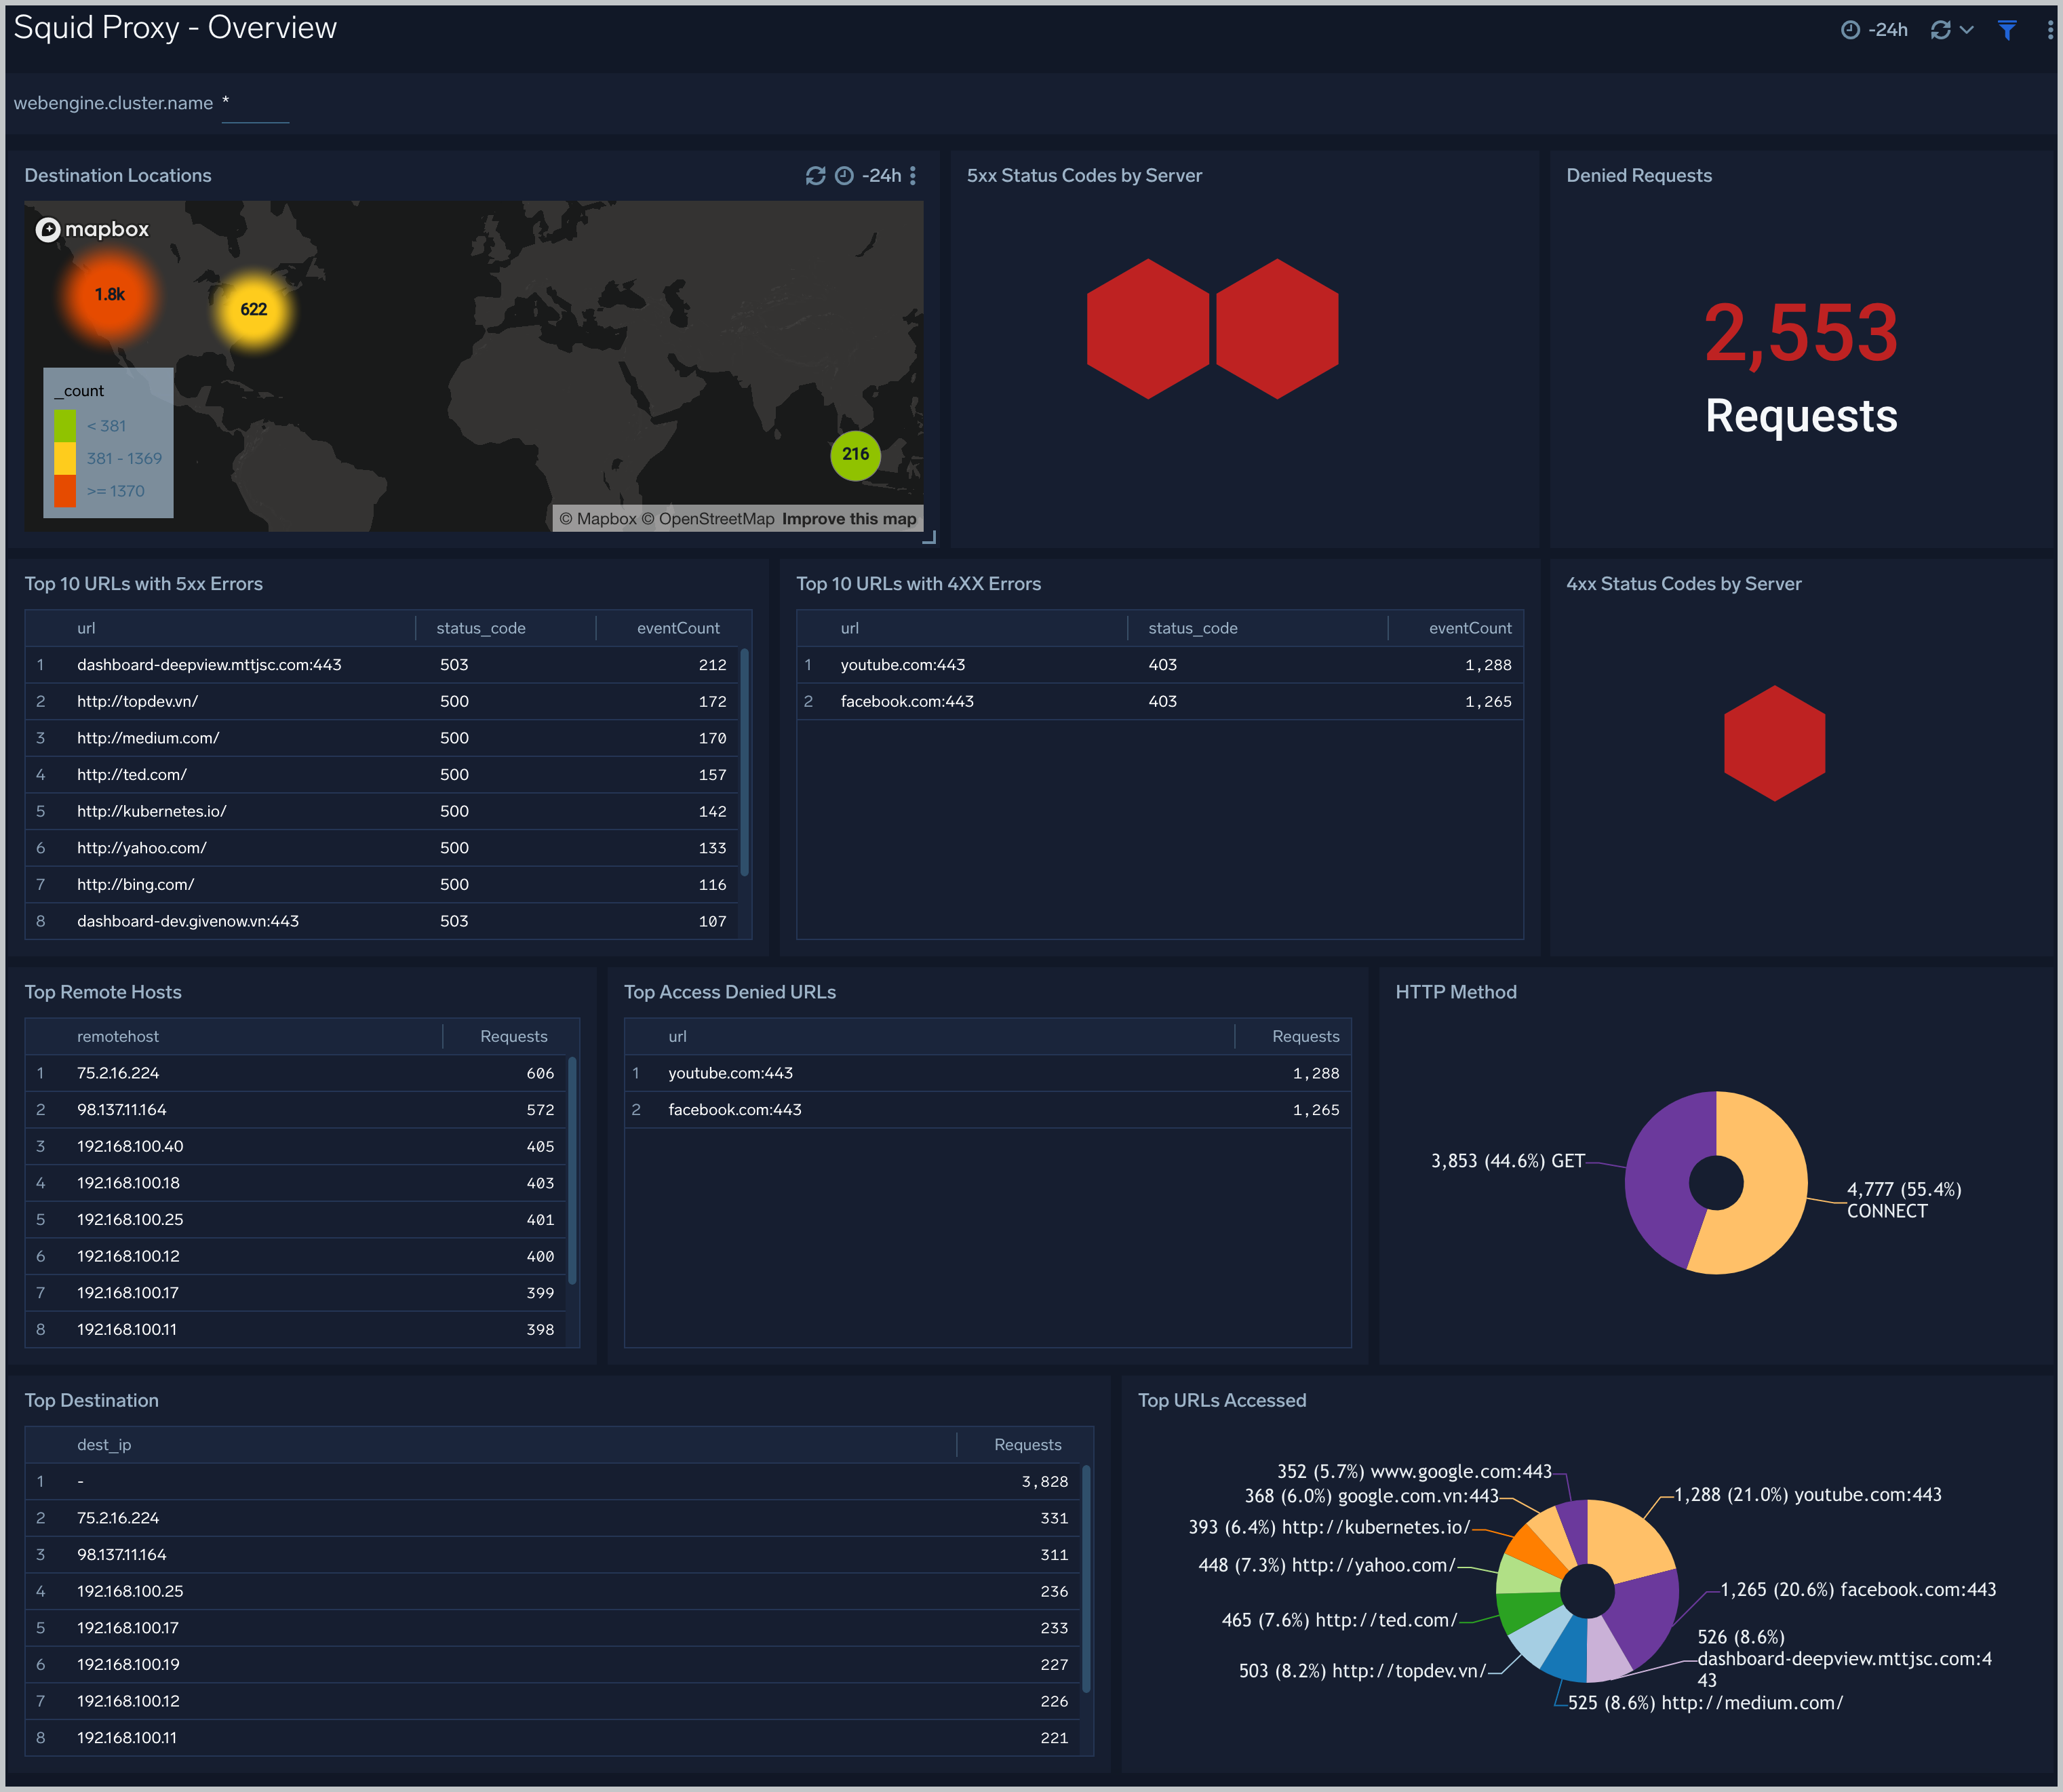Expand the refresh interval dropdown arrow
Viewport: 2063px width, 1792px height.
pos(1967,30)
